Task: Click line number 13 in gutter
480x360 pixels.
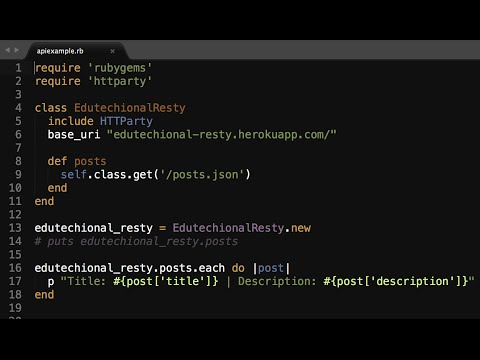Action: pos(15,228)
